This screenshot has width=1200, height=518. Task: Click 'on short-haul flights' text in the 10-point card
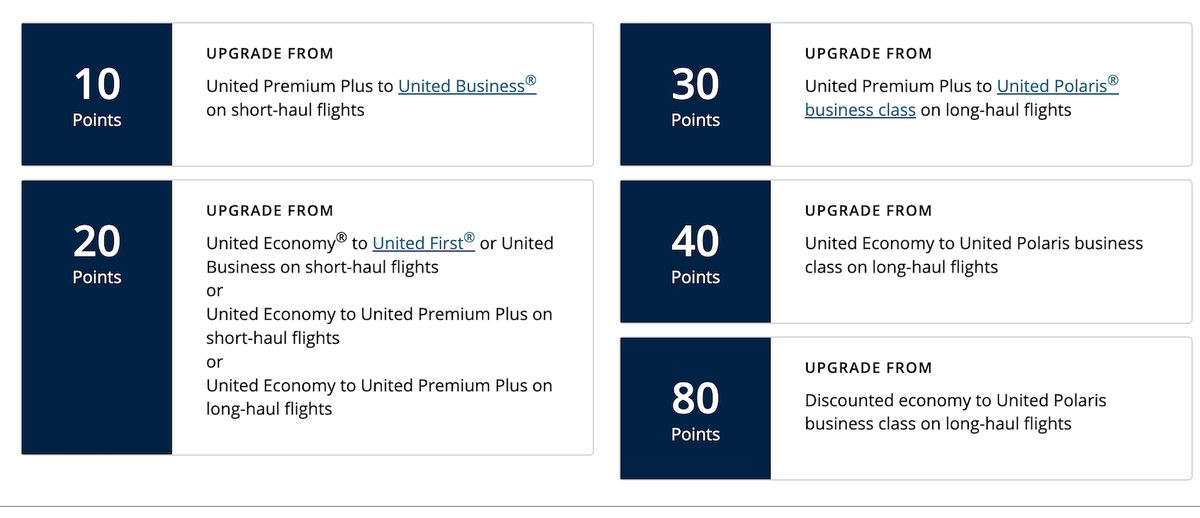[x=285, y=110]
